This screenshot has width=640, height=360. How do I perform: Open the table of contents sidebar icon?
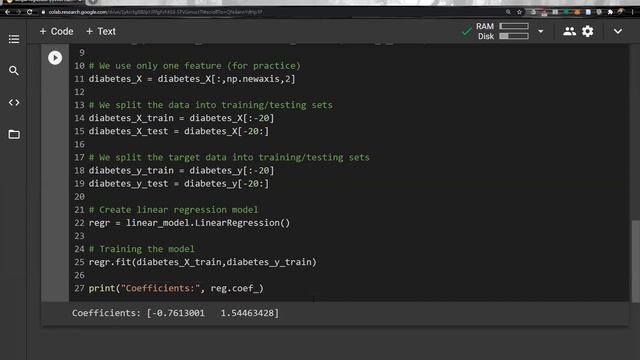click(14, 39)
